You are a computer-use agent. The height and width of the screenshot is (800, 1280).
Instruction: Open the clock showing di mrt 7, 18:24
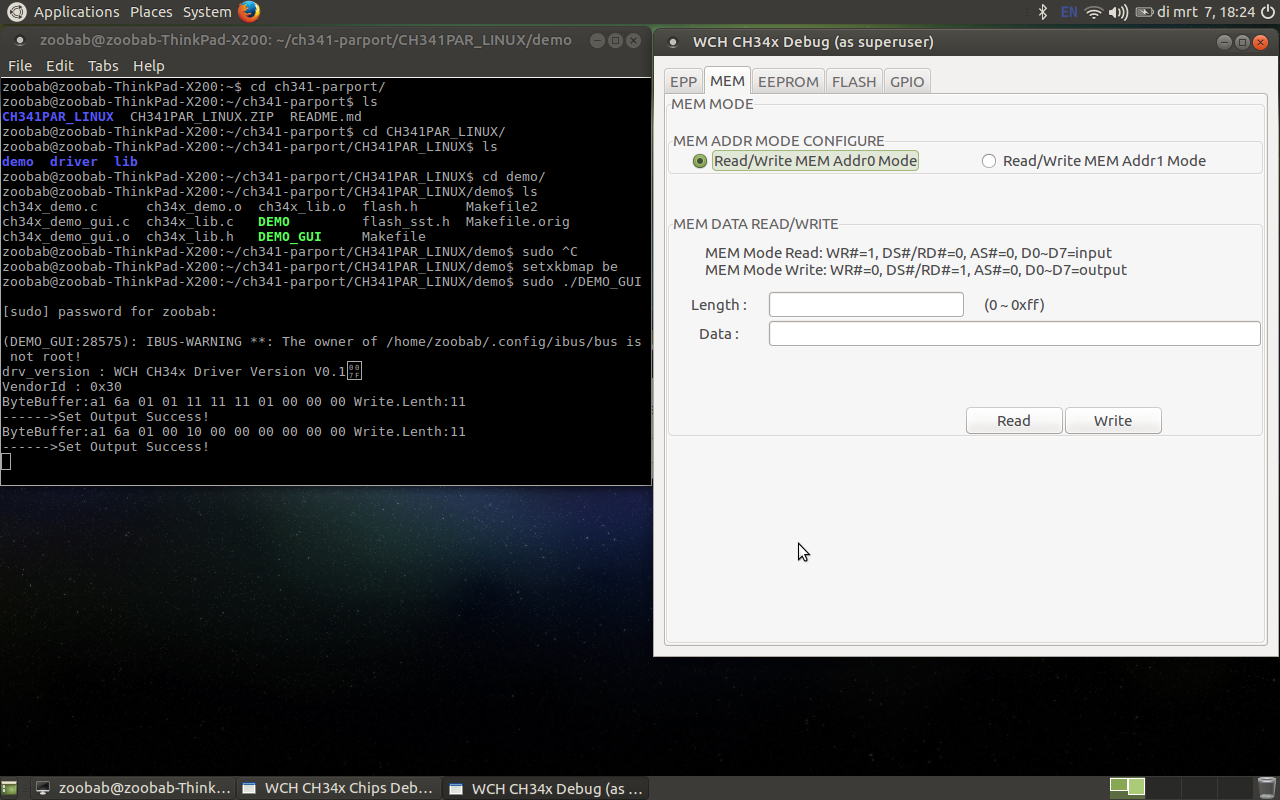pos(1205,12)
